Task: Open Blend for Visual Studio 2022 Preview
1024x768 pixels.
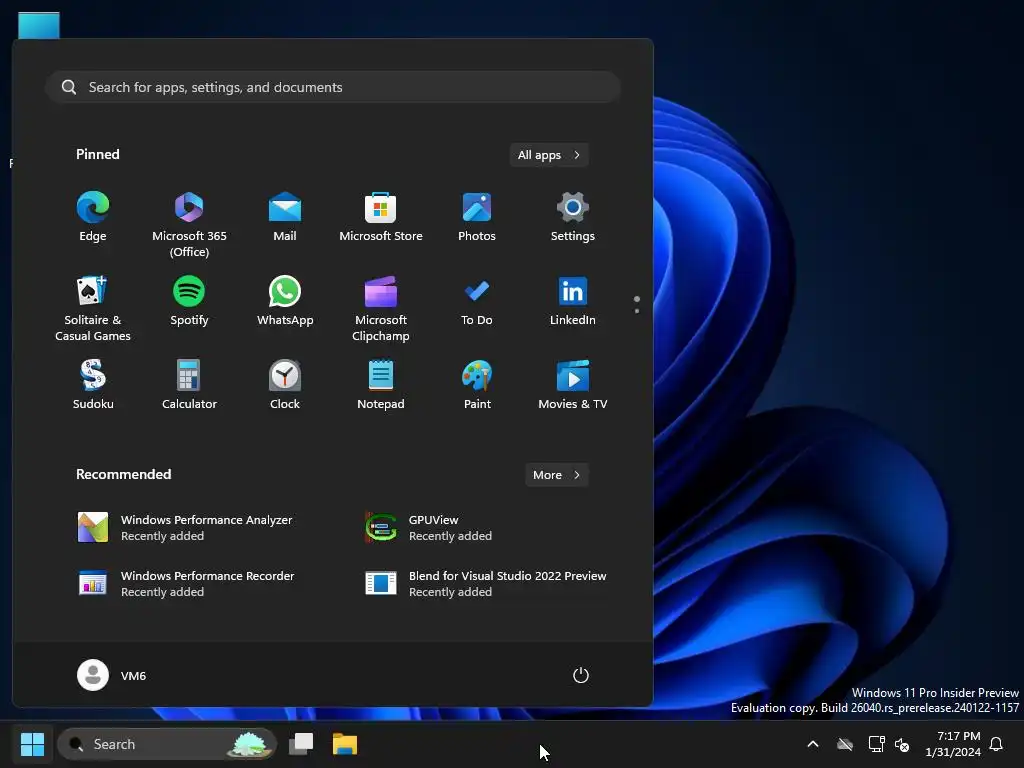Action: [x=486, y=584]
